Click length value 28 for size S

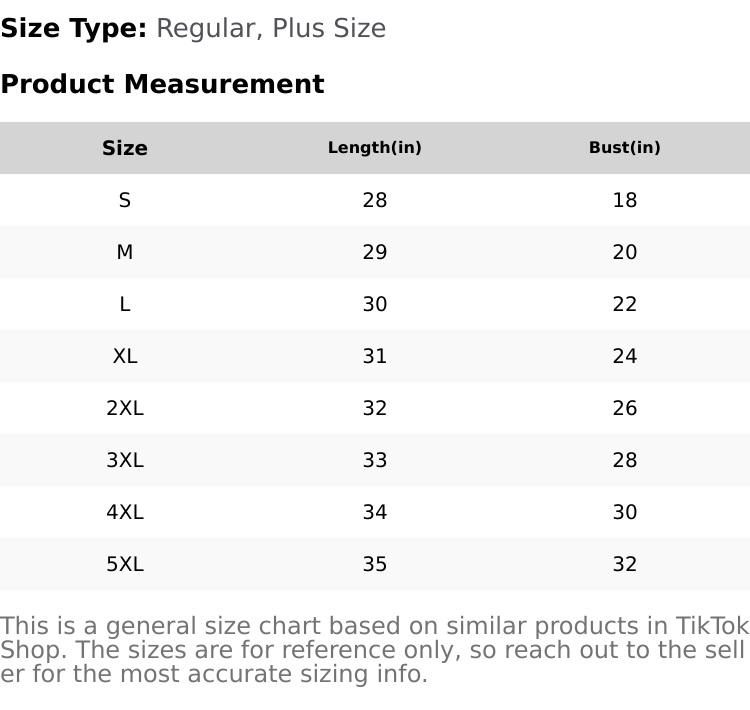(x=375, y=200)
